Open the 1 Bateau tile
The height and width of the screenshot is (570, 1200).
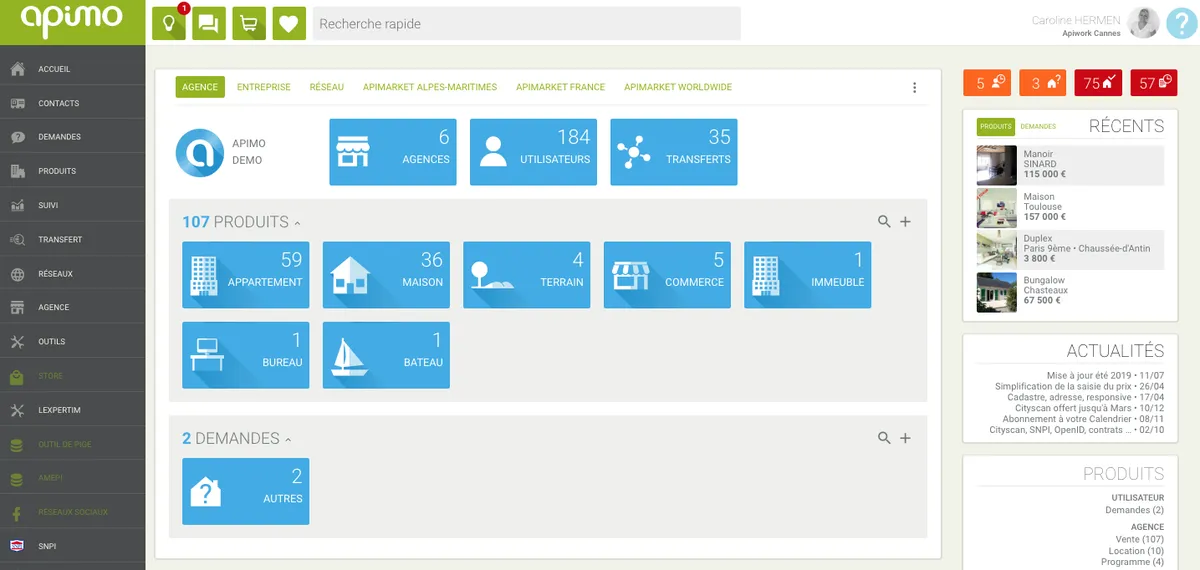386,355
